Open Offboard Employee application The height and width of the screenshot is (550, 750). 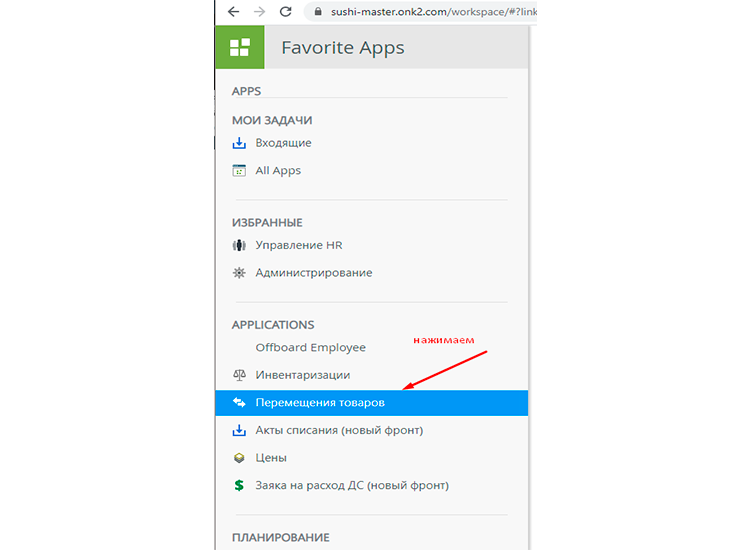coord(310,347)
